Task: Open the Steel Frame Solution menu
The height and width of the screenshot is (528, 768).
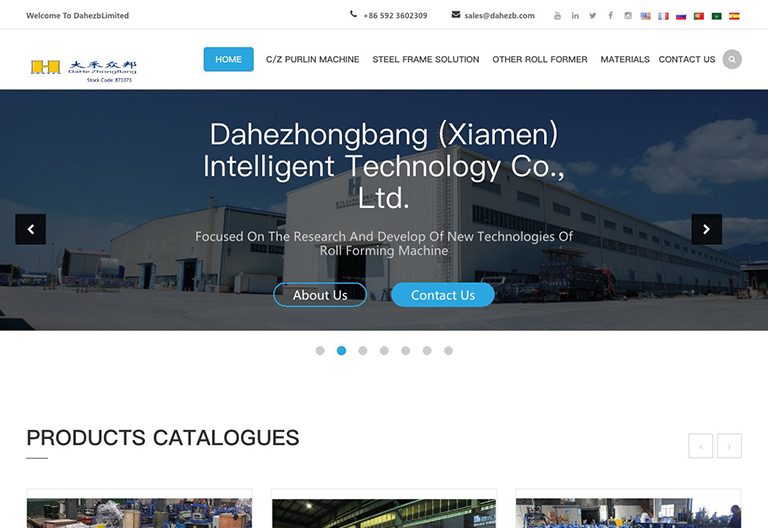Action: pos(426,59)
